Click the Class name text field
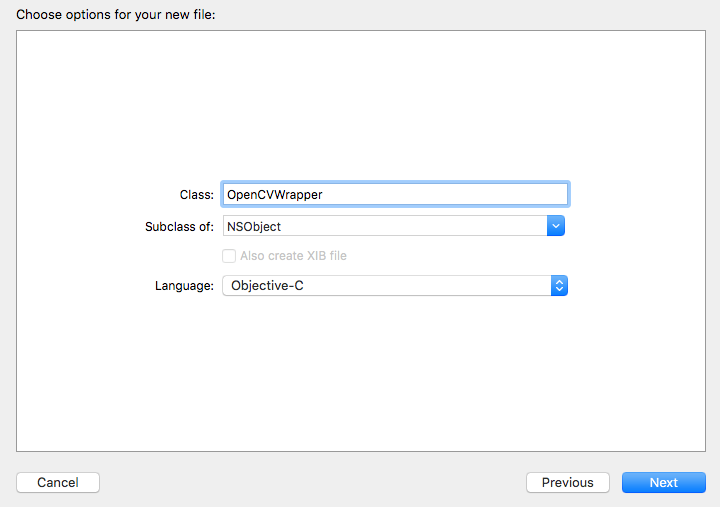Image resolution: width=720 pixels, height=507 pixels. (395, 194)
